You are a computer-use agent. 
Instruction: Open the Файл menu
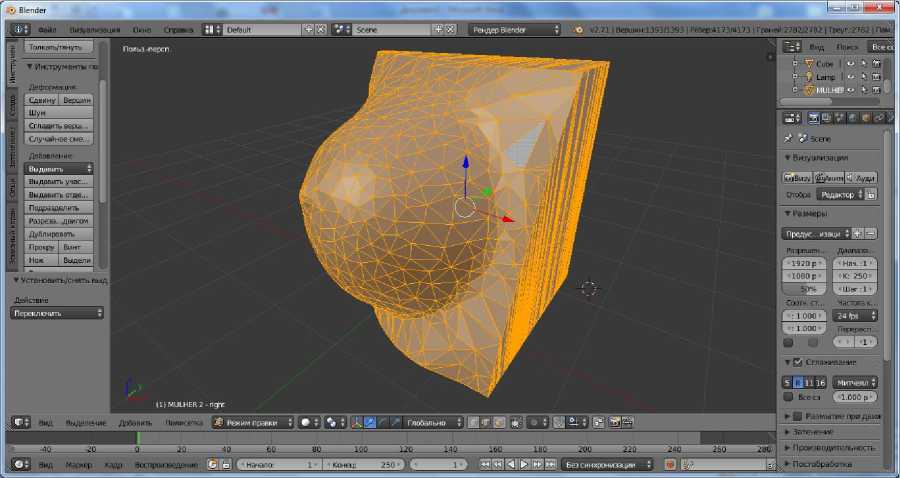[x=47, y=30]
